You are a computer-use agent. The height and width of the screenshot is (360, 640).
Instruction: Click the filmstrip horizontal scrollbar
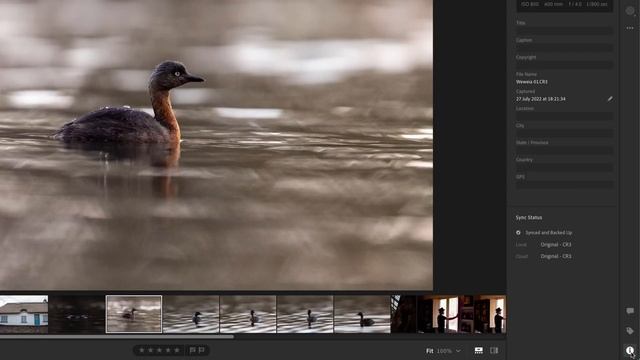(x=117, y=337)
